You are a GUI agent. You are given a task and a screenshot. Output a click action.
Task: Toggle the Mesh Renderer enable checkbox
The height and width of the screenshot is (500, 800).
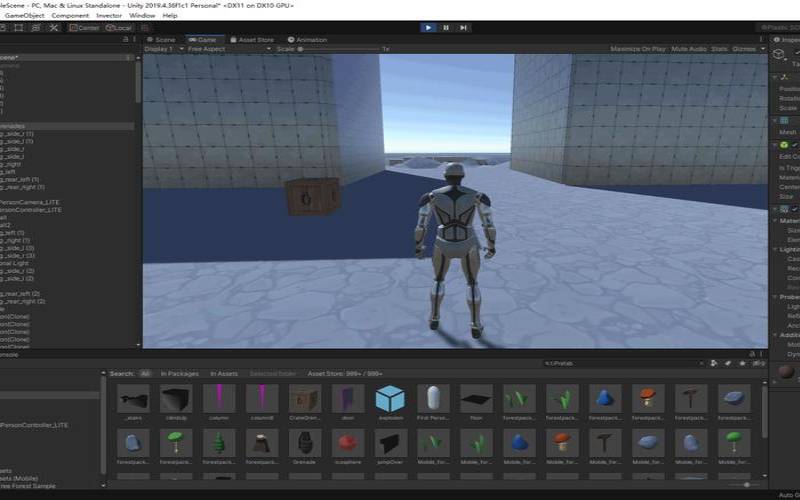tap(794, 209)
